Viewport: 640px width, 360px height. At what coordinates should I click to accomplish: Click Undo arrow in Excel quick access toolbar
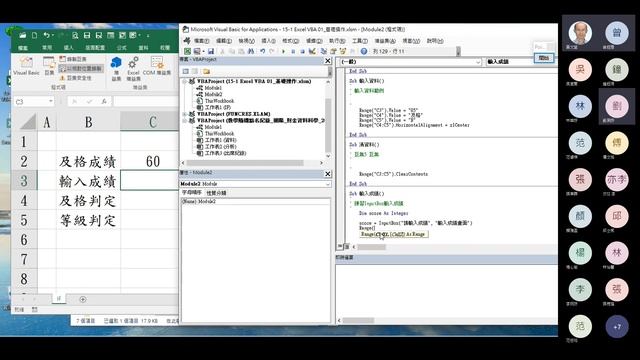(x=46, y=36)
